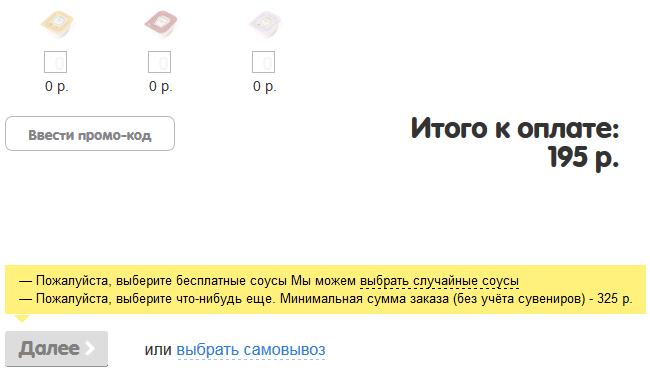
Task: Click the 'Итого к оплате:' heading
Action: [515, 128]
